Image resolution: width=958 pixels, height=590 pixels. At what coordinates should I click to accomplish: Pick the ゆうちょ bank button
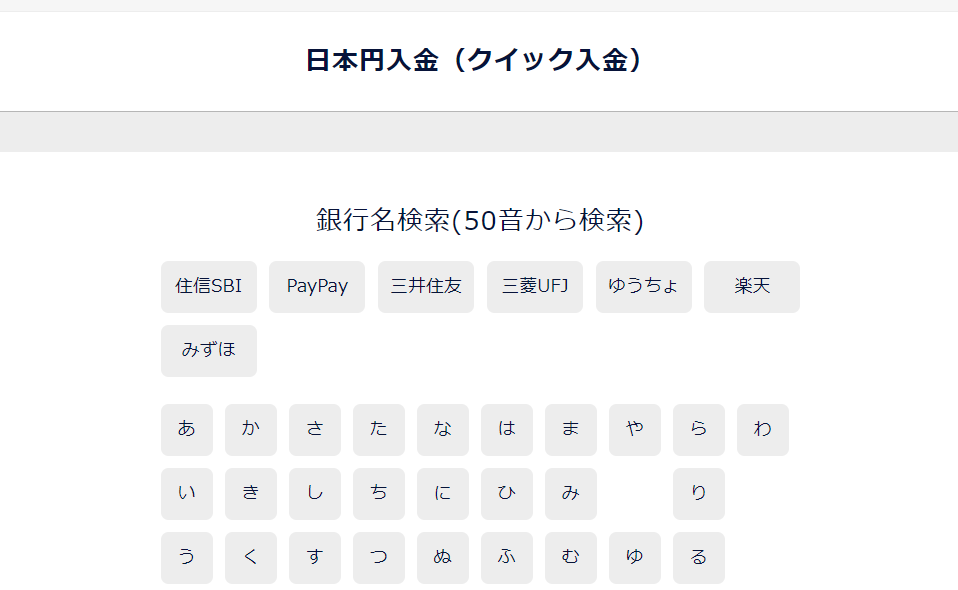coord(644,287)
